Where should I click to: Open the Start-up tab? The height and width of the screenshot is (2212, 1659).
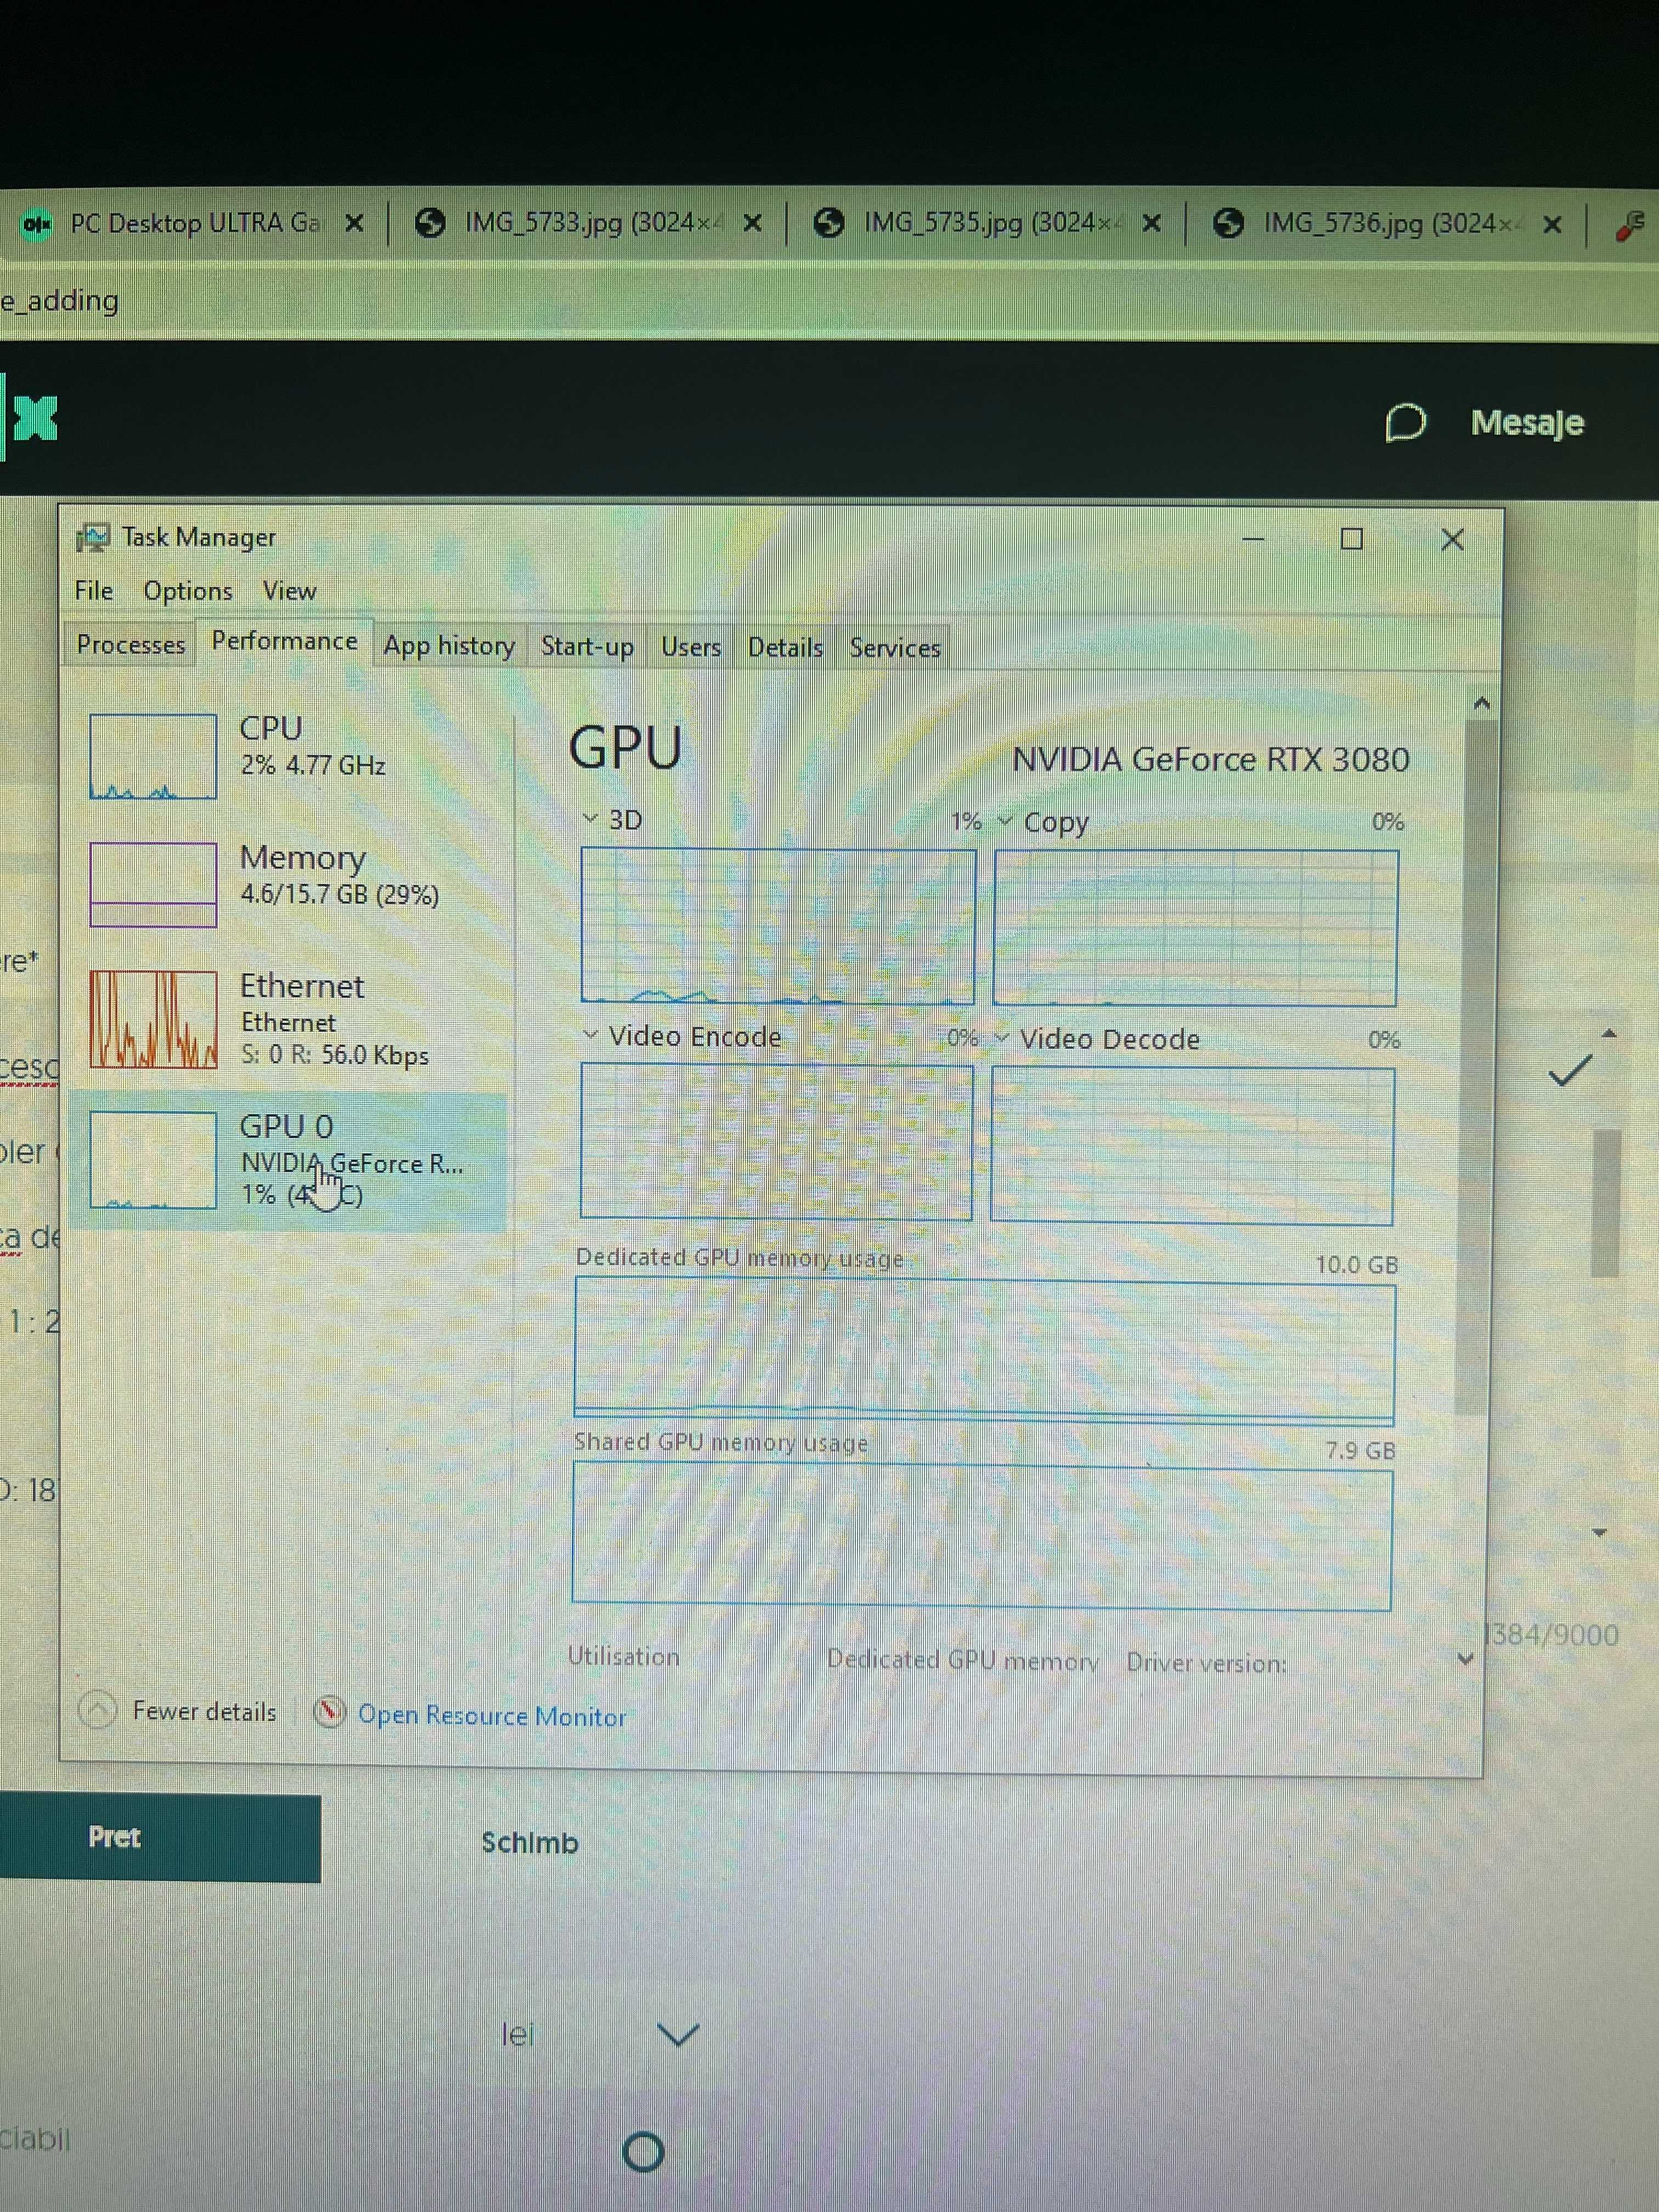click(587, 647)
